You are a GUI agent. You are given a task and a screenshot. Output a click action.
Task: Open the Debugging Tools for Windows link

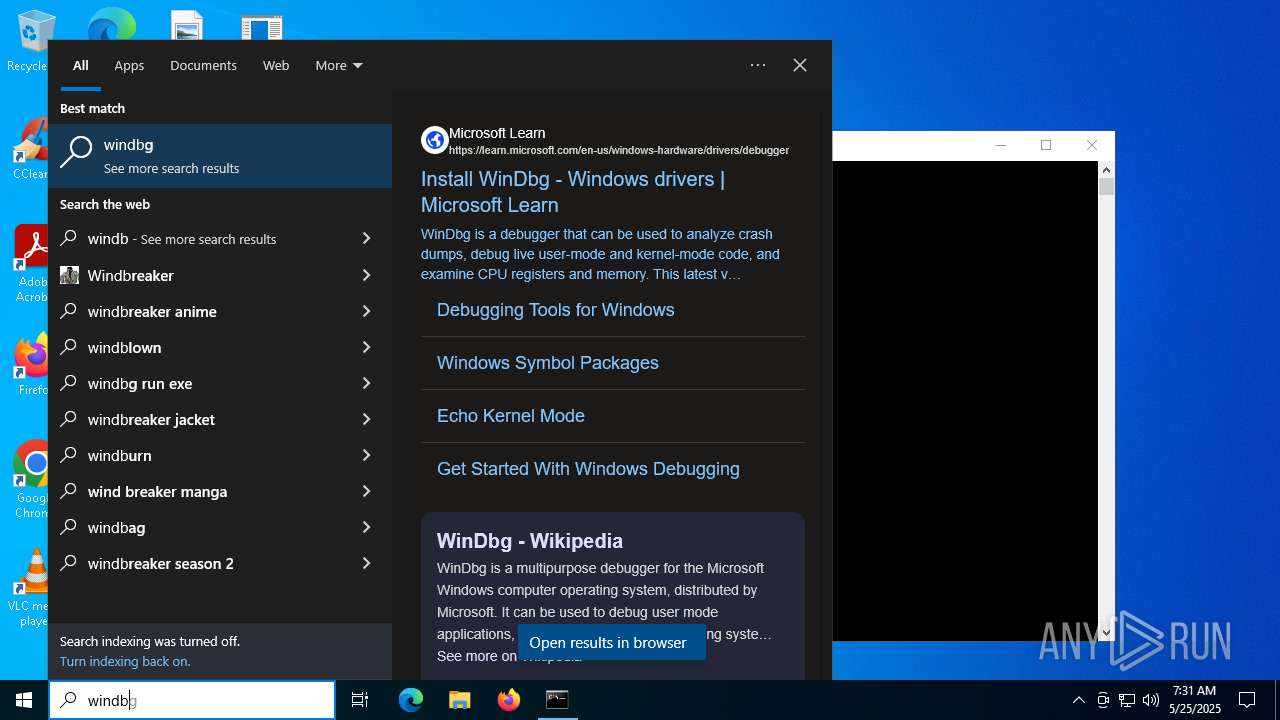[x=555, y=310]
